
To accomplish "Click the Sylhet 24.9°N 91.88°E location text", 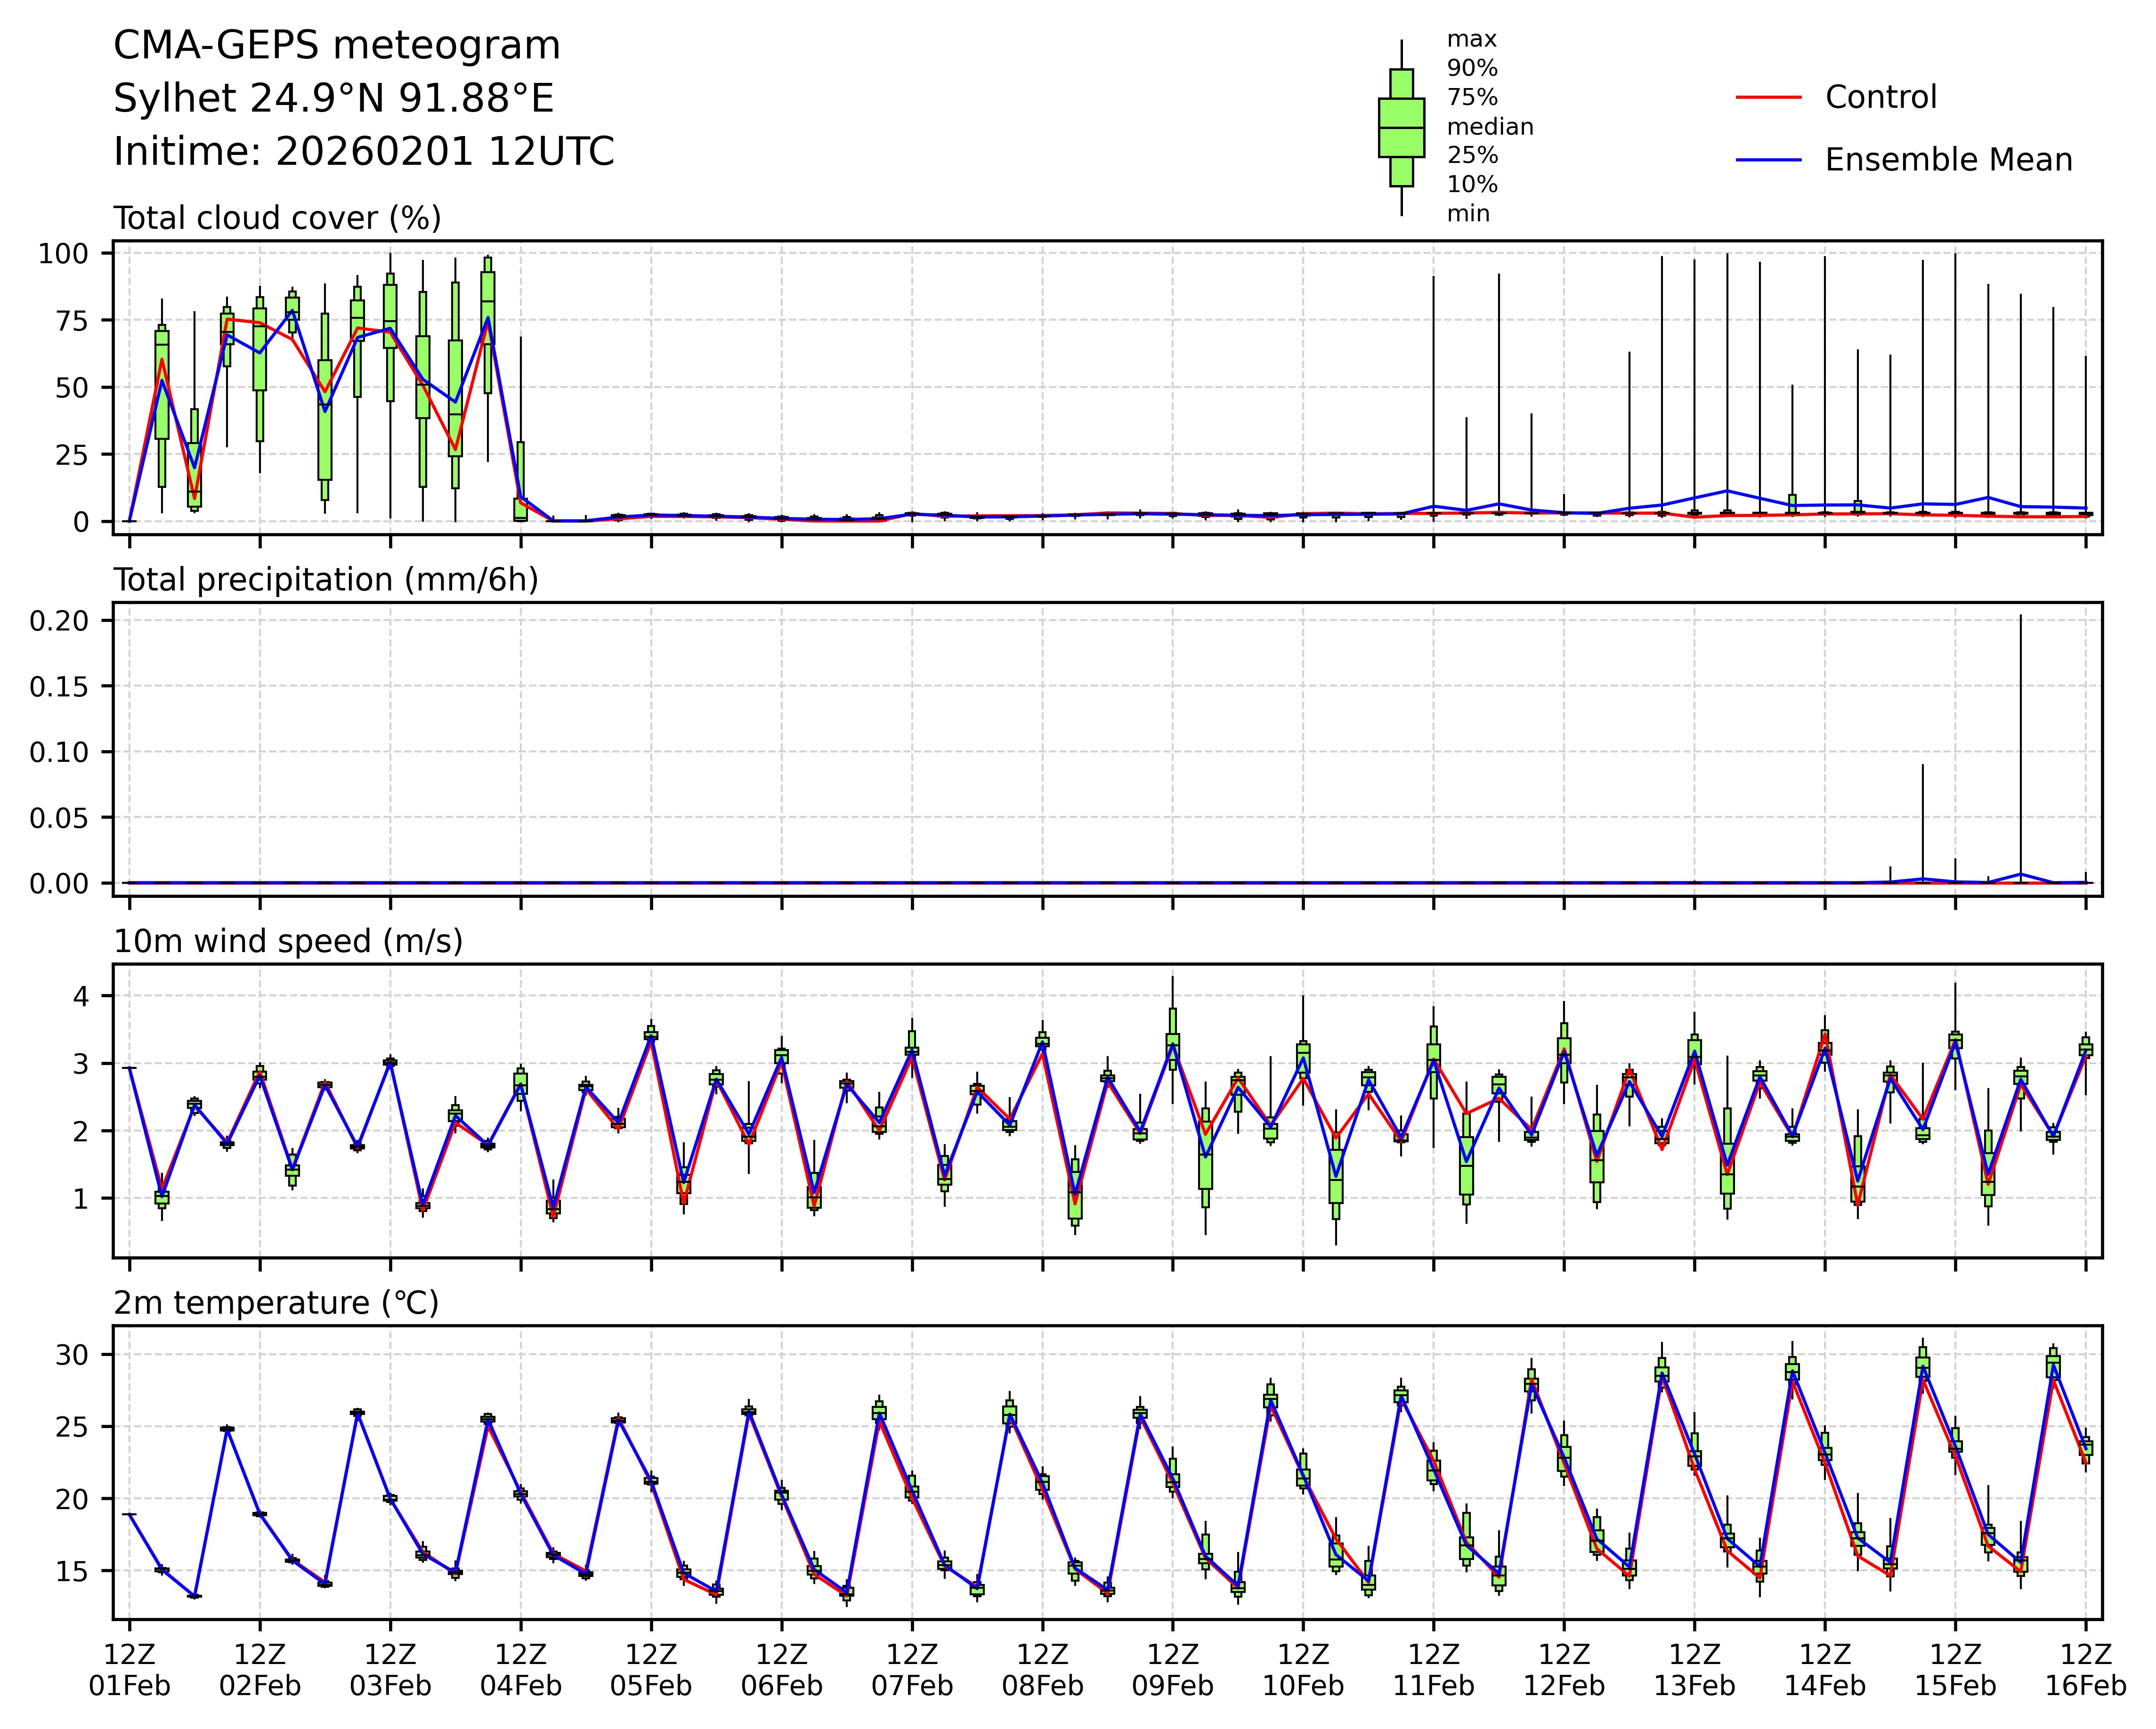I will click(x=333, y=99).
